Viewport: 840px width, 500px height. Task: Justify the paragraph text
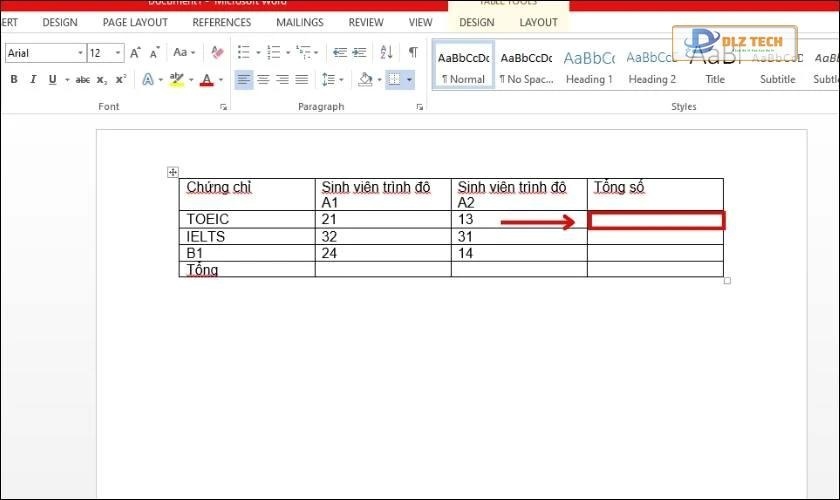pos(301,80)
